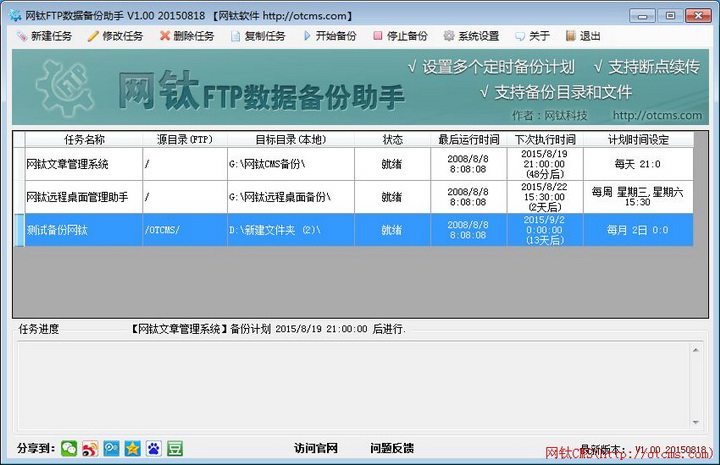
Task: Click the 每周 星期三,星期六 15:30 schedule cell
Action: 638,197
